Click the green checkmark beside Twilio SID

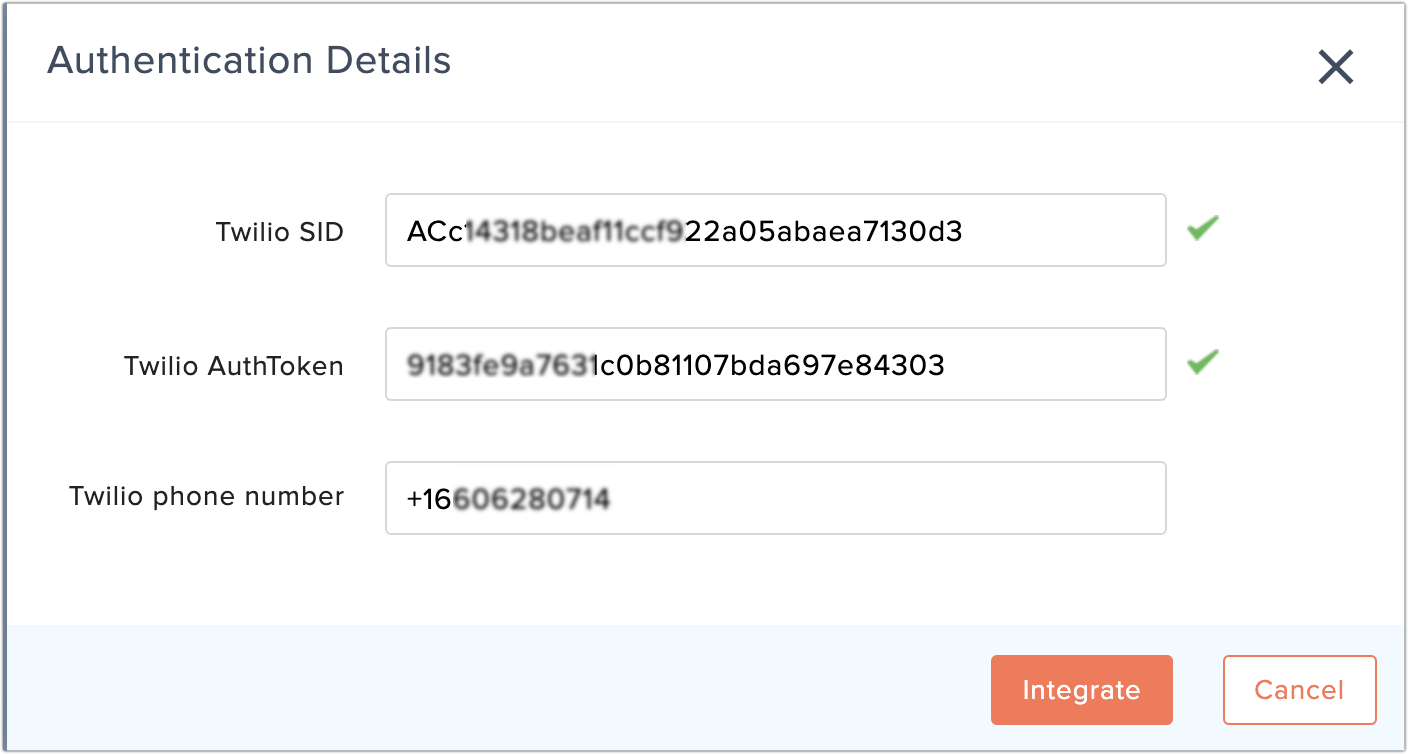(1203, 229)
